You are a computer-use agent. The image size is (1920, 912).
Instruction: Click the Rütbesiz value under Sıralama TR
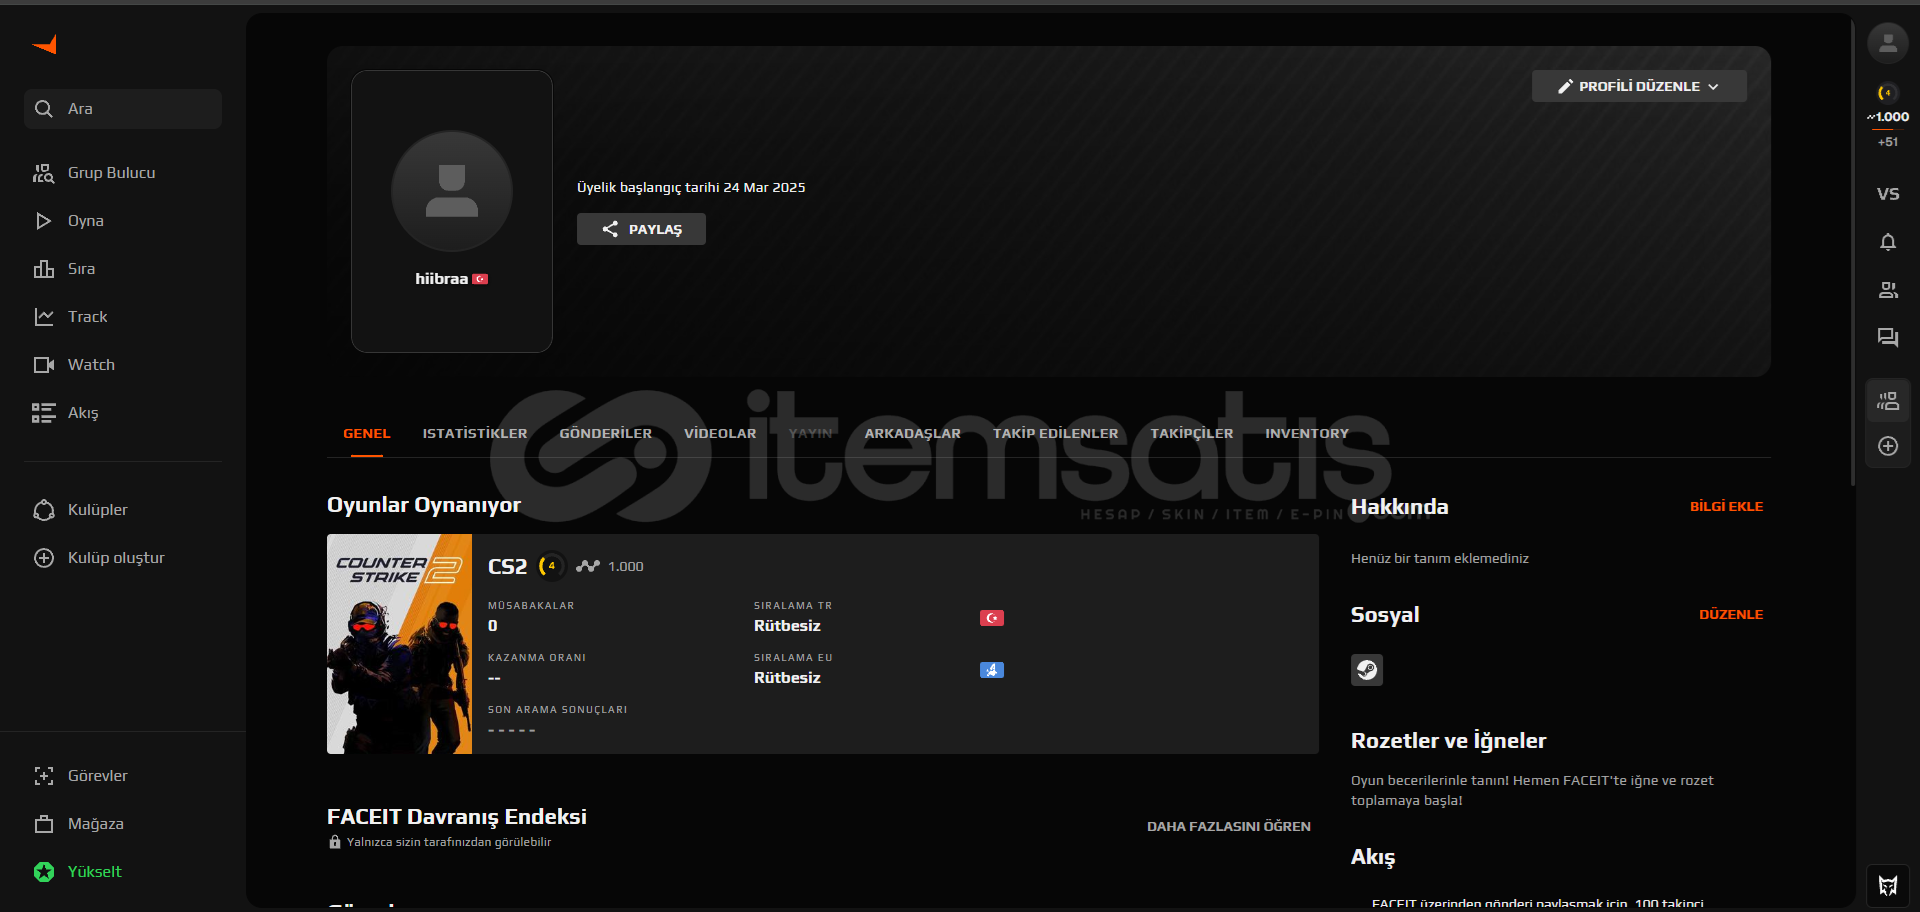pyautogui.click(x=787, y=626)
